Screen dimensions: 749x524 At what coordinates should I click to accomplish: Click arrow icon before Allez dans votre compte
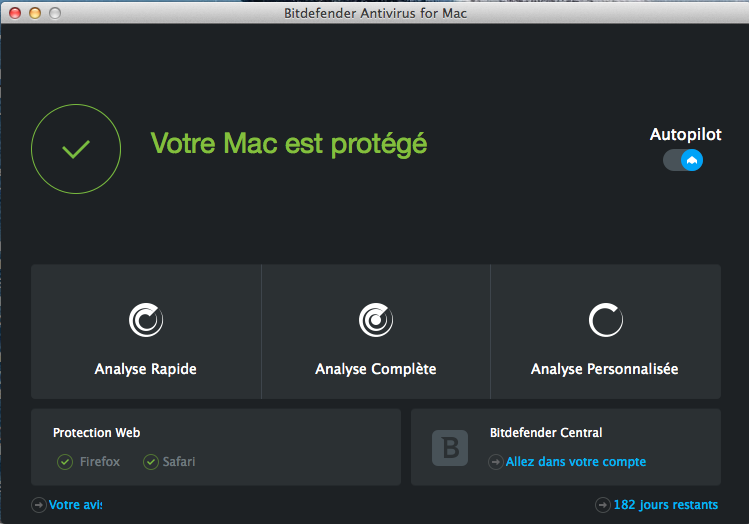coord(496,462)
